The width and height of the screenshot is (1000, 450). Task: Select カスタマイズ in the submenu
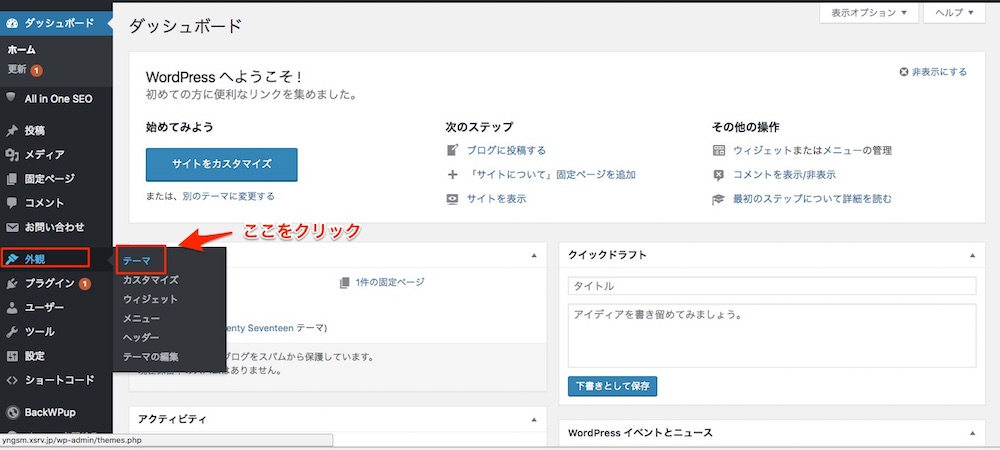click(151, 280)
